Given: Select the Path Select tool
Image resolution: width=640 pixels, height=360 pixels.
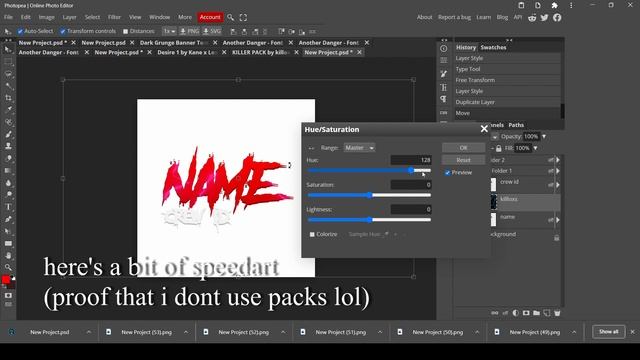Looking at the screenshot, I should 8,231.
